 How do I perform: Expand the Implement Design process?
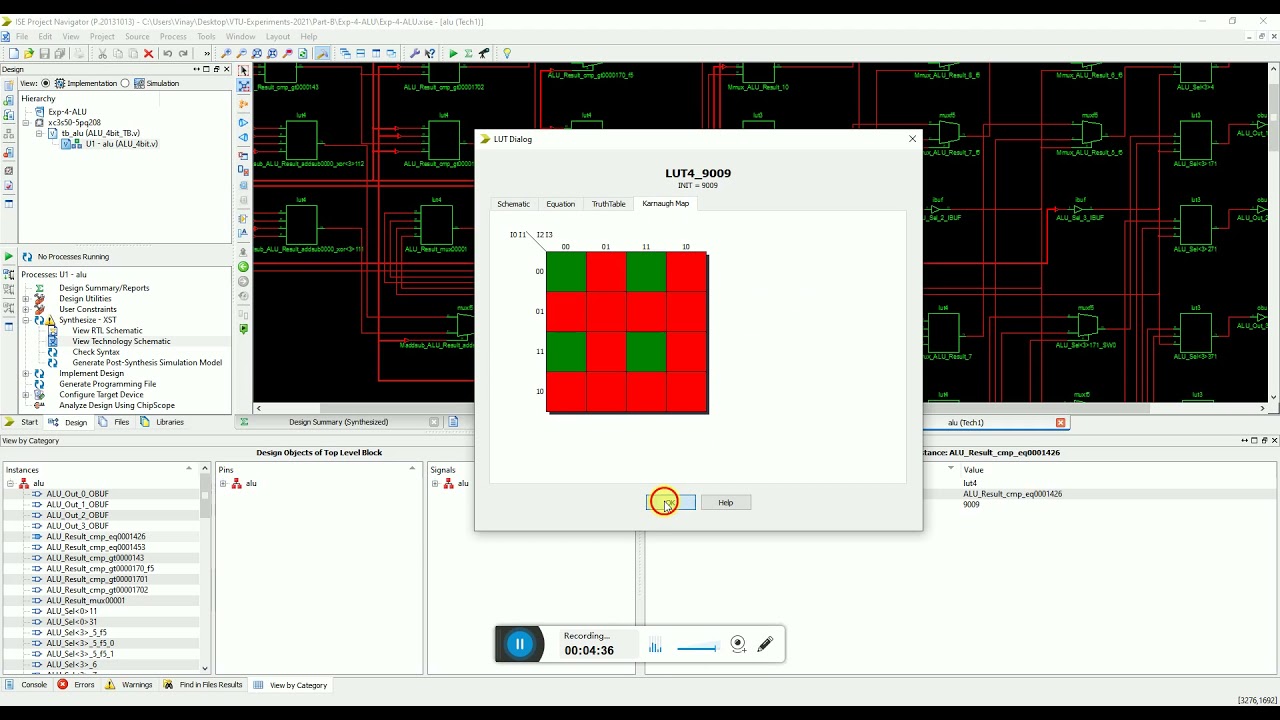26,374
